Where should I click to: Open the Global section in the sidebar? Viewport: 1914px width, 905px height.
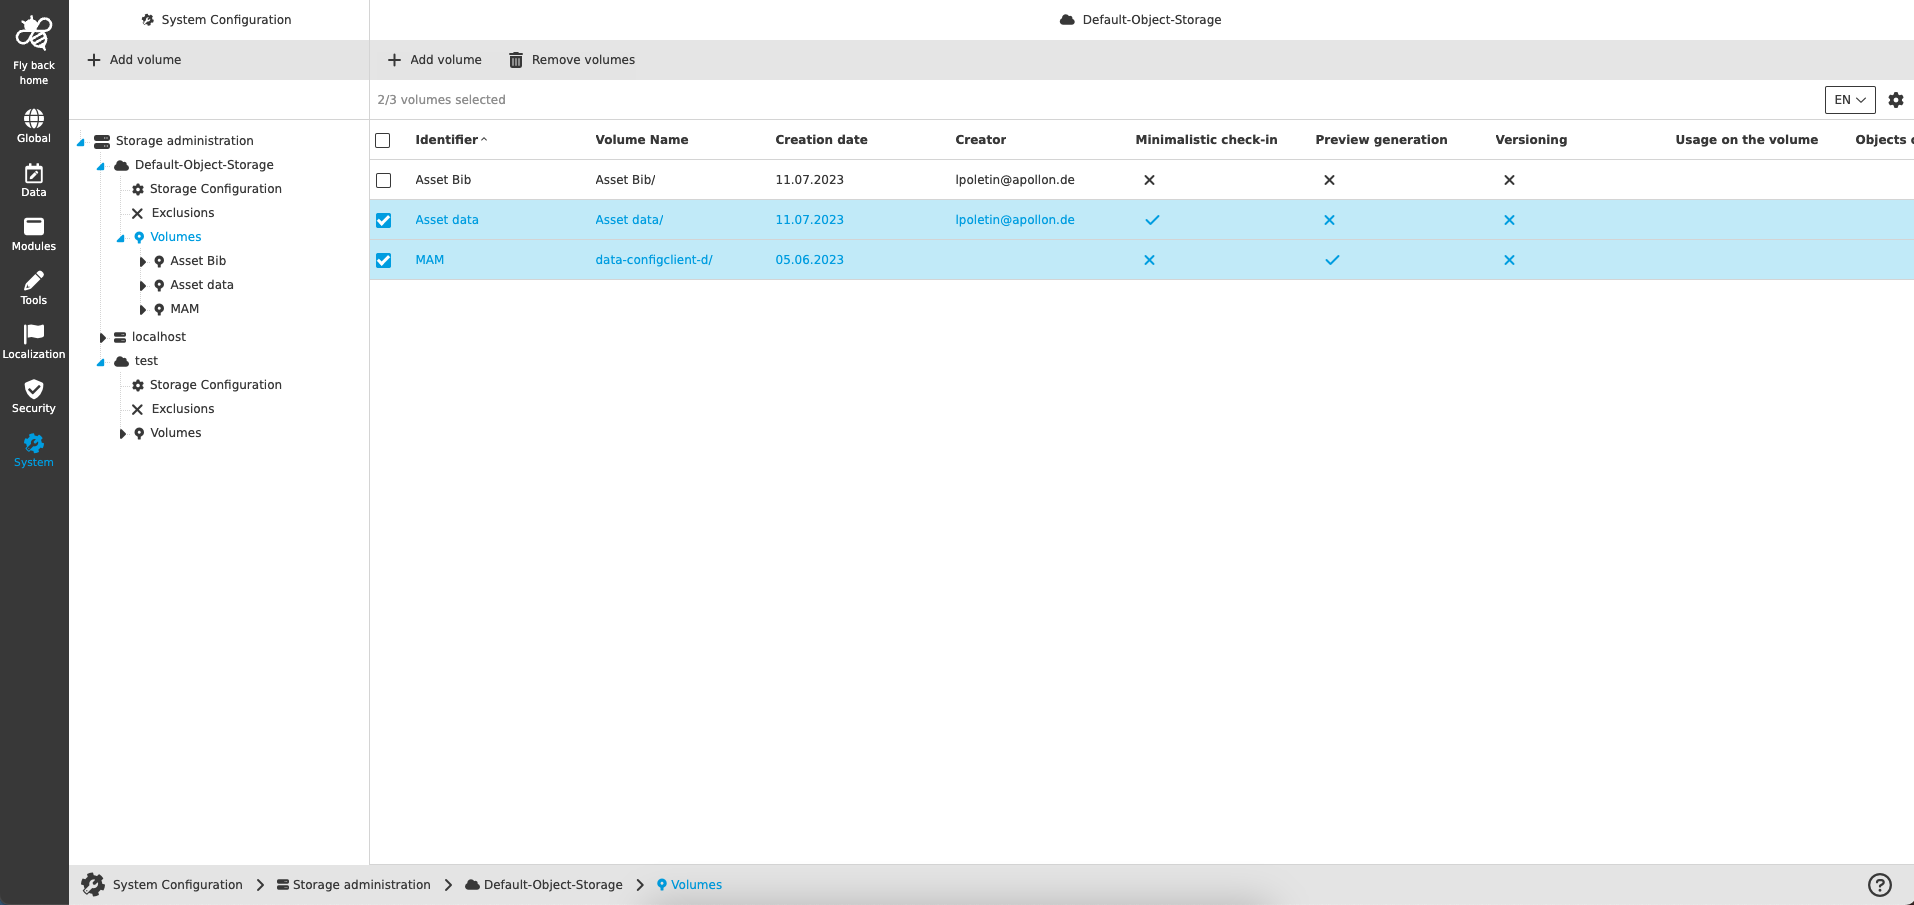click(x=33, y=124)
